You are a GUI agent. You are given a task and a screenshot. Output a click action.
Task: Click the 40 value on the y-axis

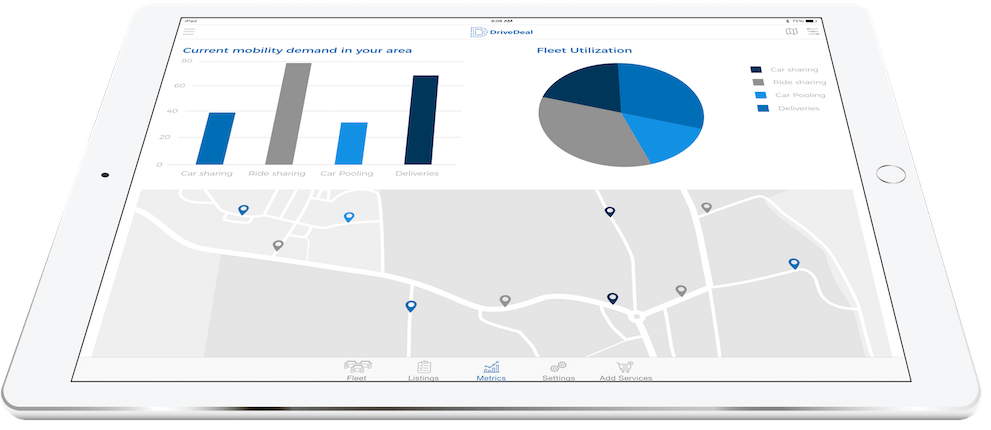[x=171, y=111]
